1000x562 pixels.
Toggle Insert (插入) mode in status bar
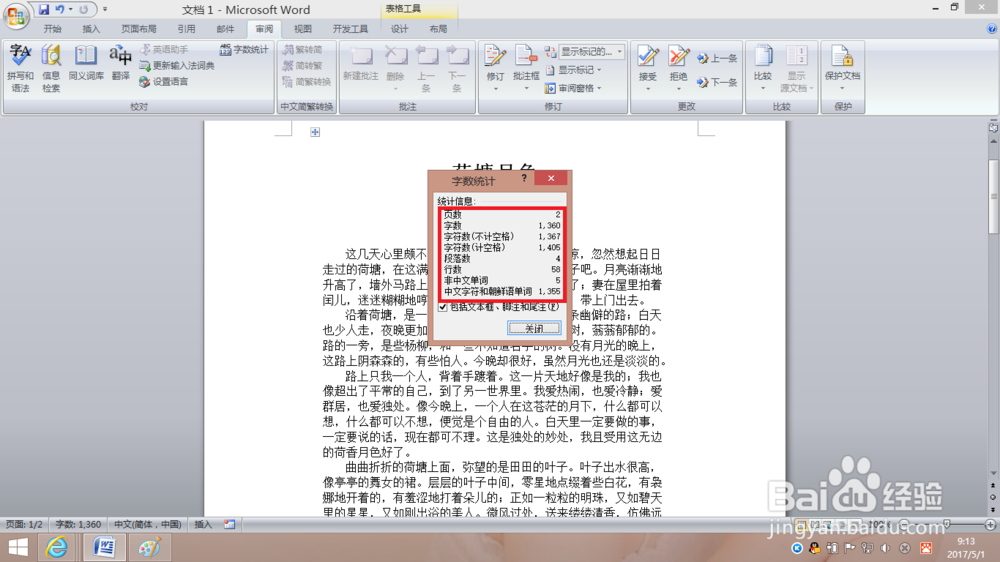tap(203, 524)
